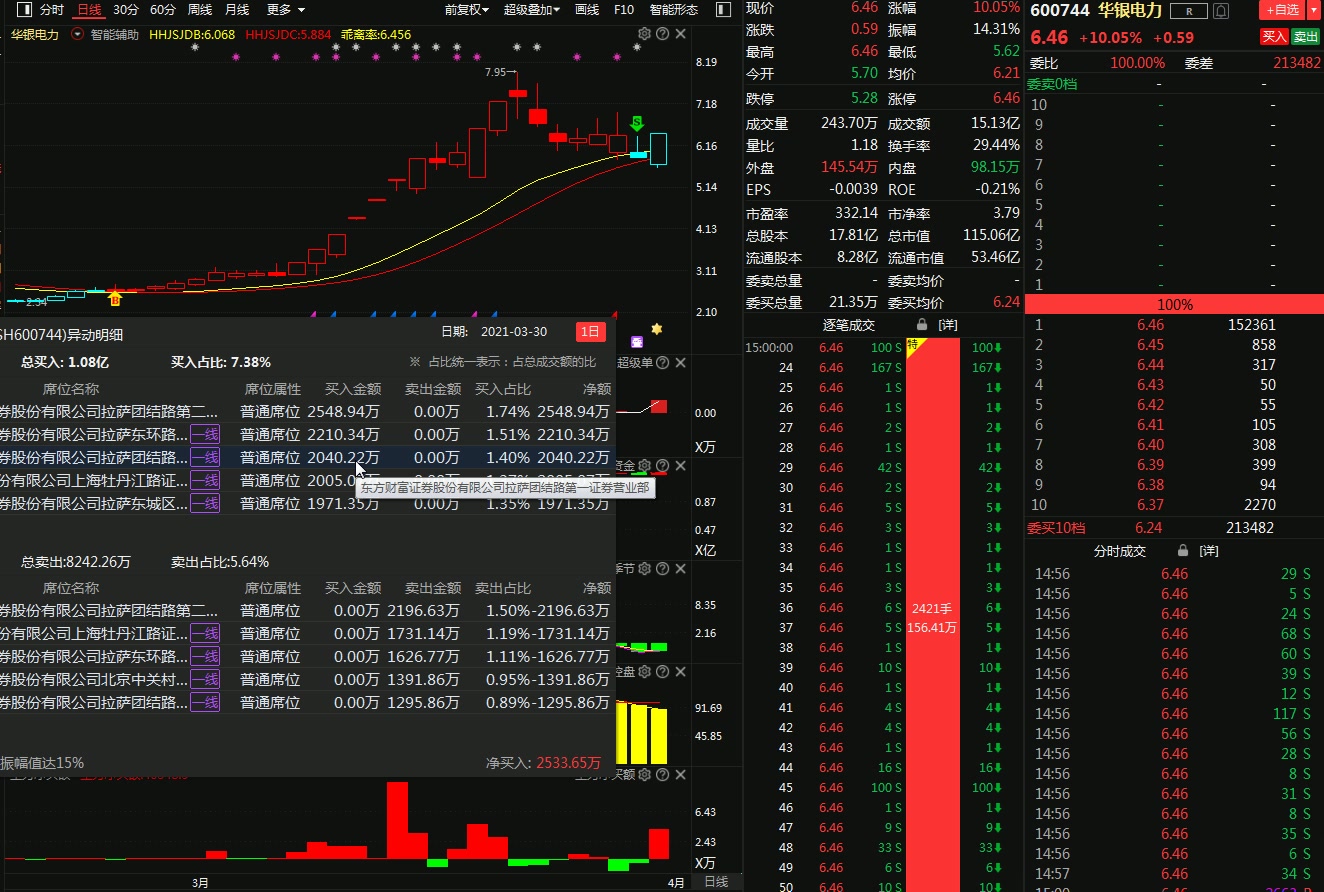Click the red 100% order ratio bar
The width and height of the screenshot is (1324, 892).
point(1174,304)
